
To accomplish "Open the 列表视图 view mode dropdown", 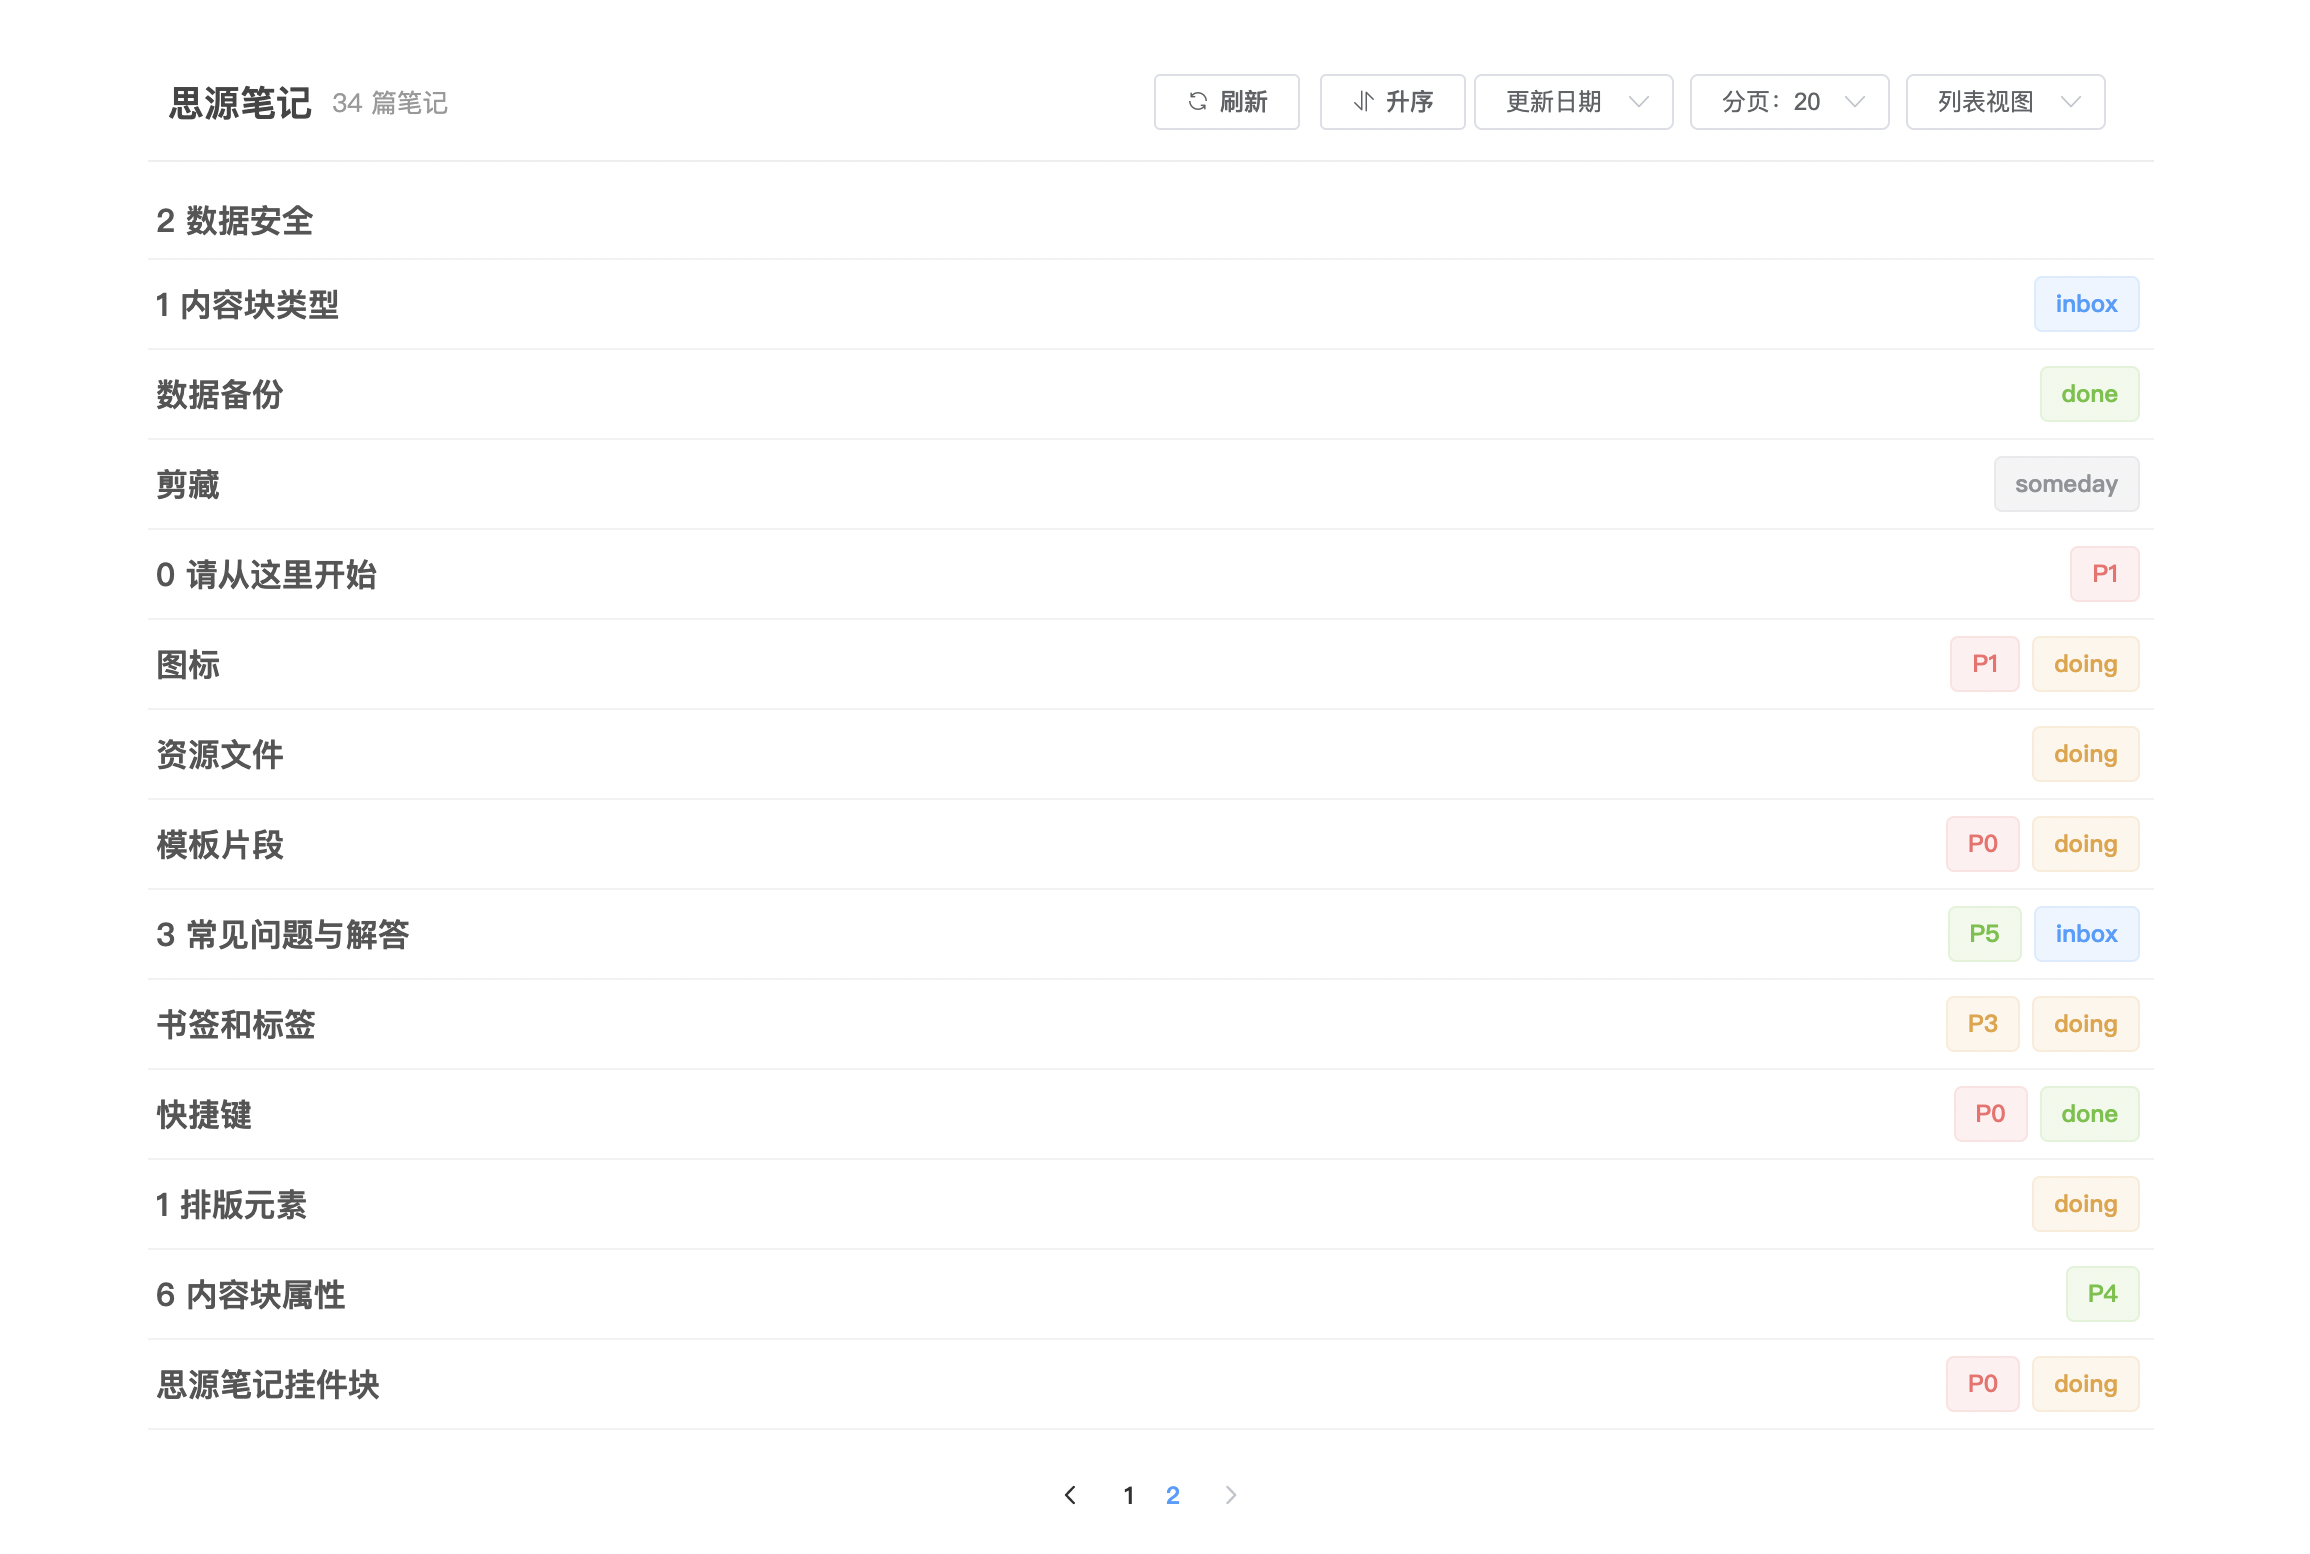I will (x=2005, y=102).
